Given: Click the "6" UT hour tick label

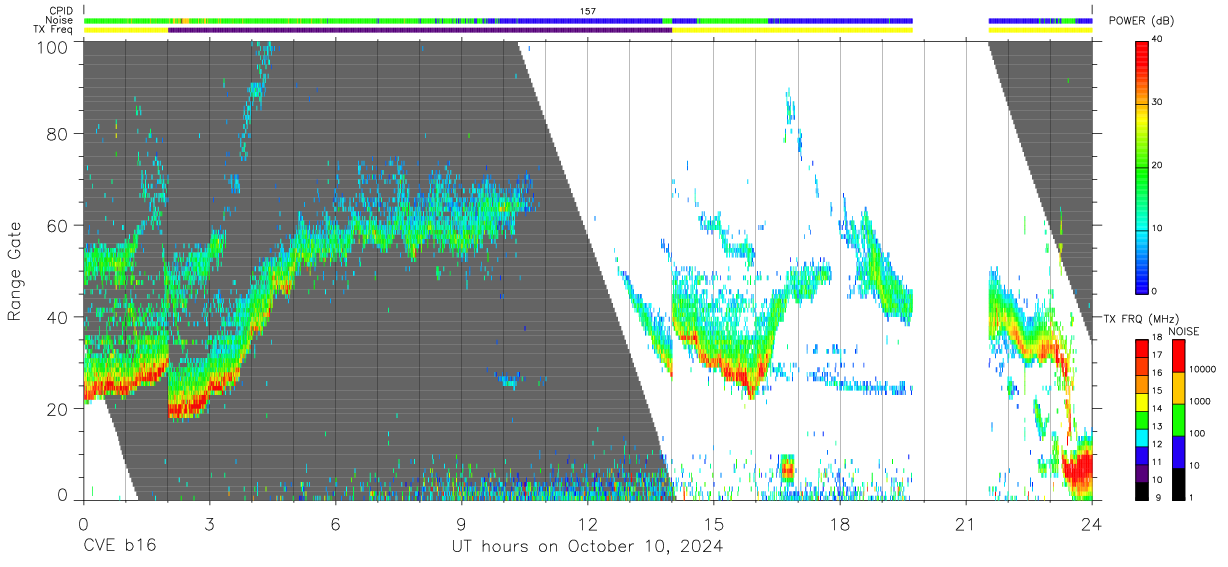Looking at the screenshot, I should pos(335,523).
